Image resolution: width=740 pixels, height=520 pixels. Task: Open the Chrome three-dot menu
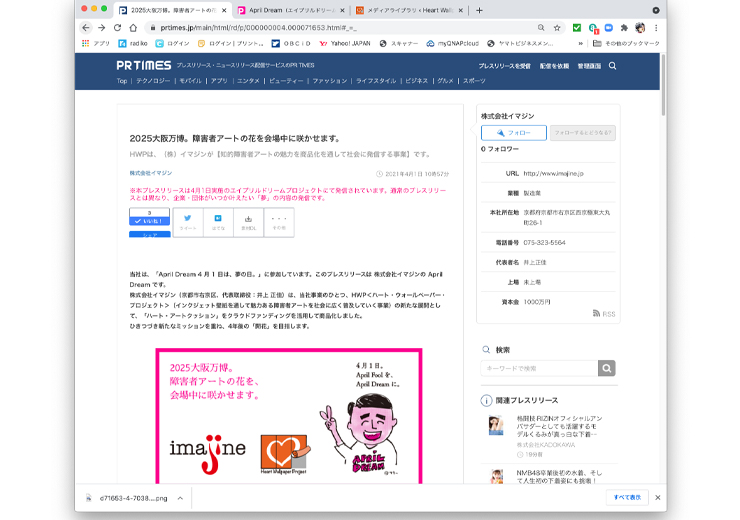click(x=656, y=28)
